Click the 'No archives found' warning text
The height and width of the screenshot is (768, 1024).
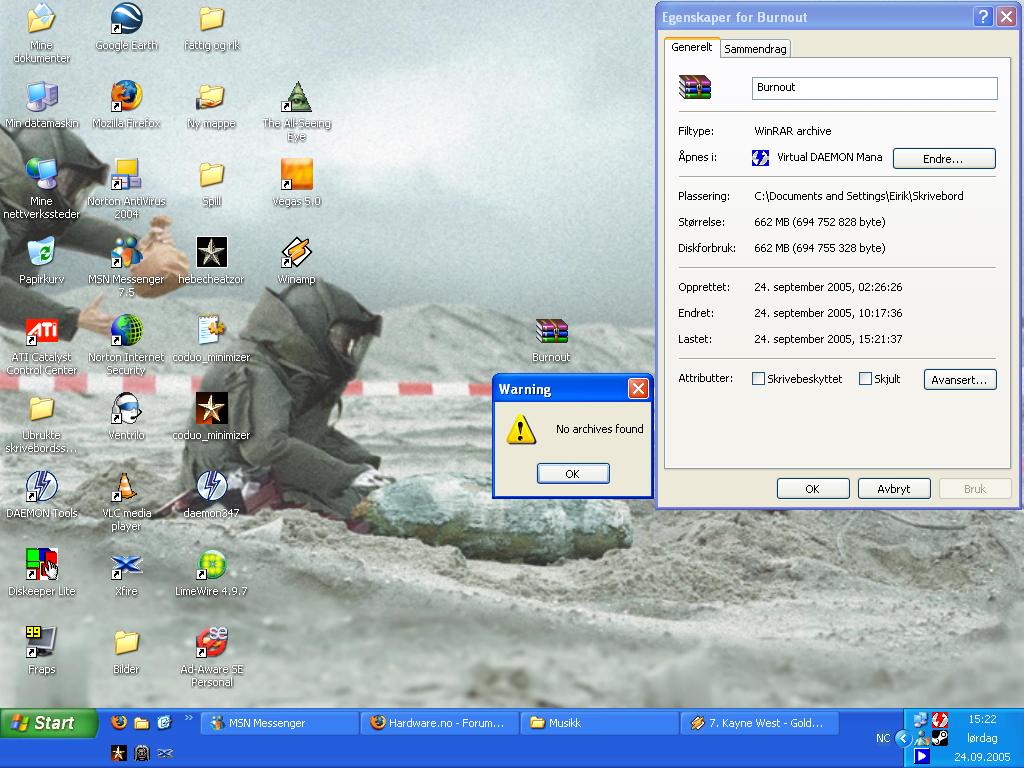coord(600,429)
